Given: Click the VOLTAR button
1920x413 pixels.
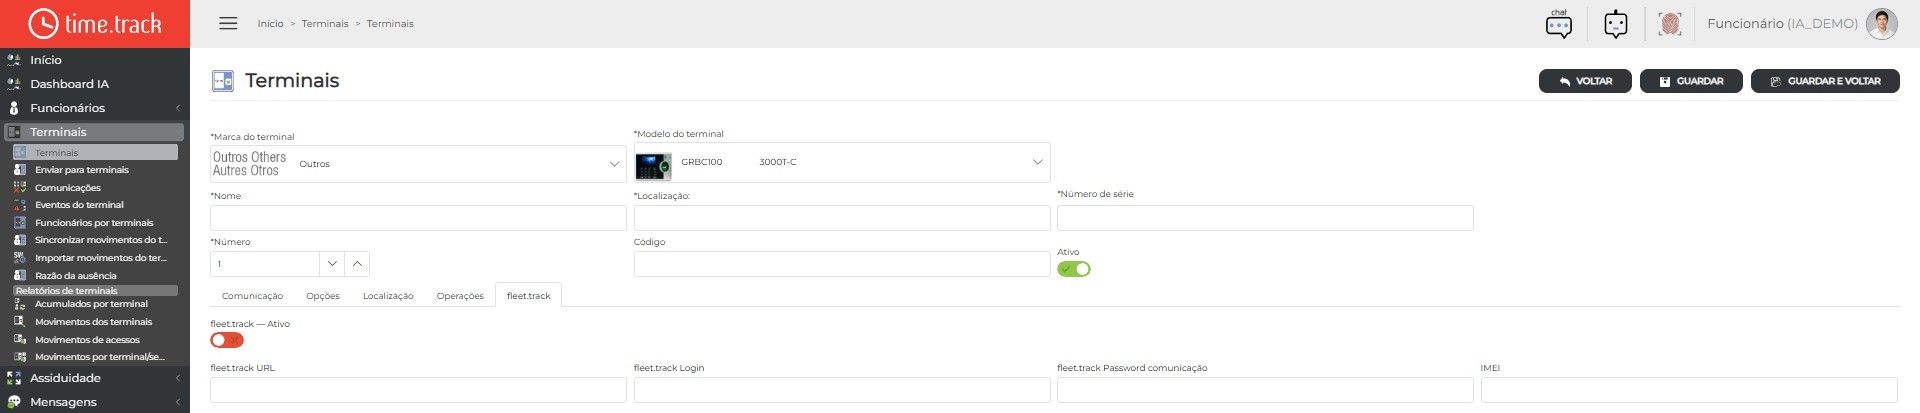Looking at the screenshot, I should [1585, 81].
